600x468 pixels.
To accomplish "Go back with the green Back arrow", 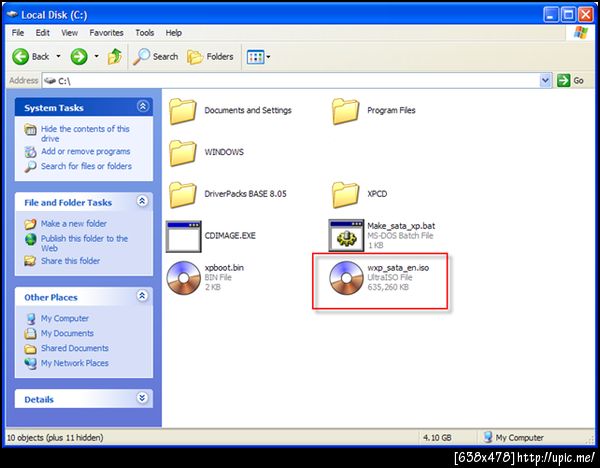I will pyautogui.click(x=21, y=57).
